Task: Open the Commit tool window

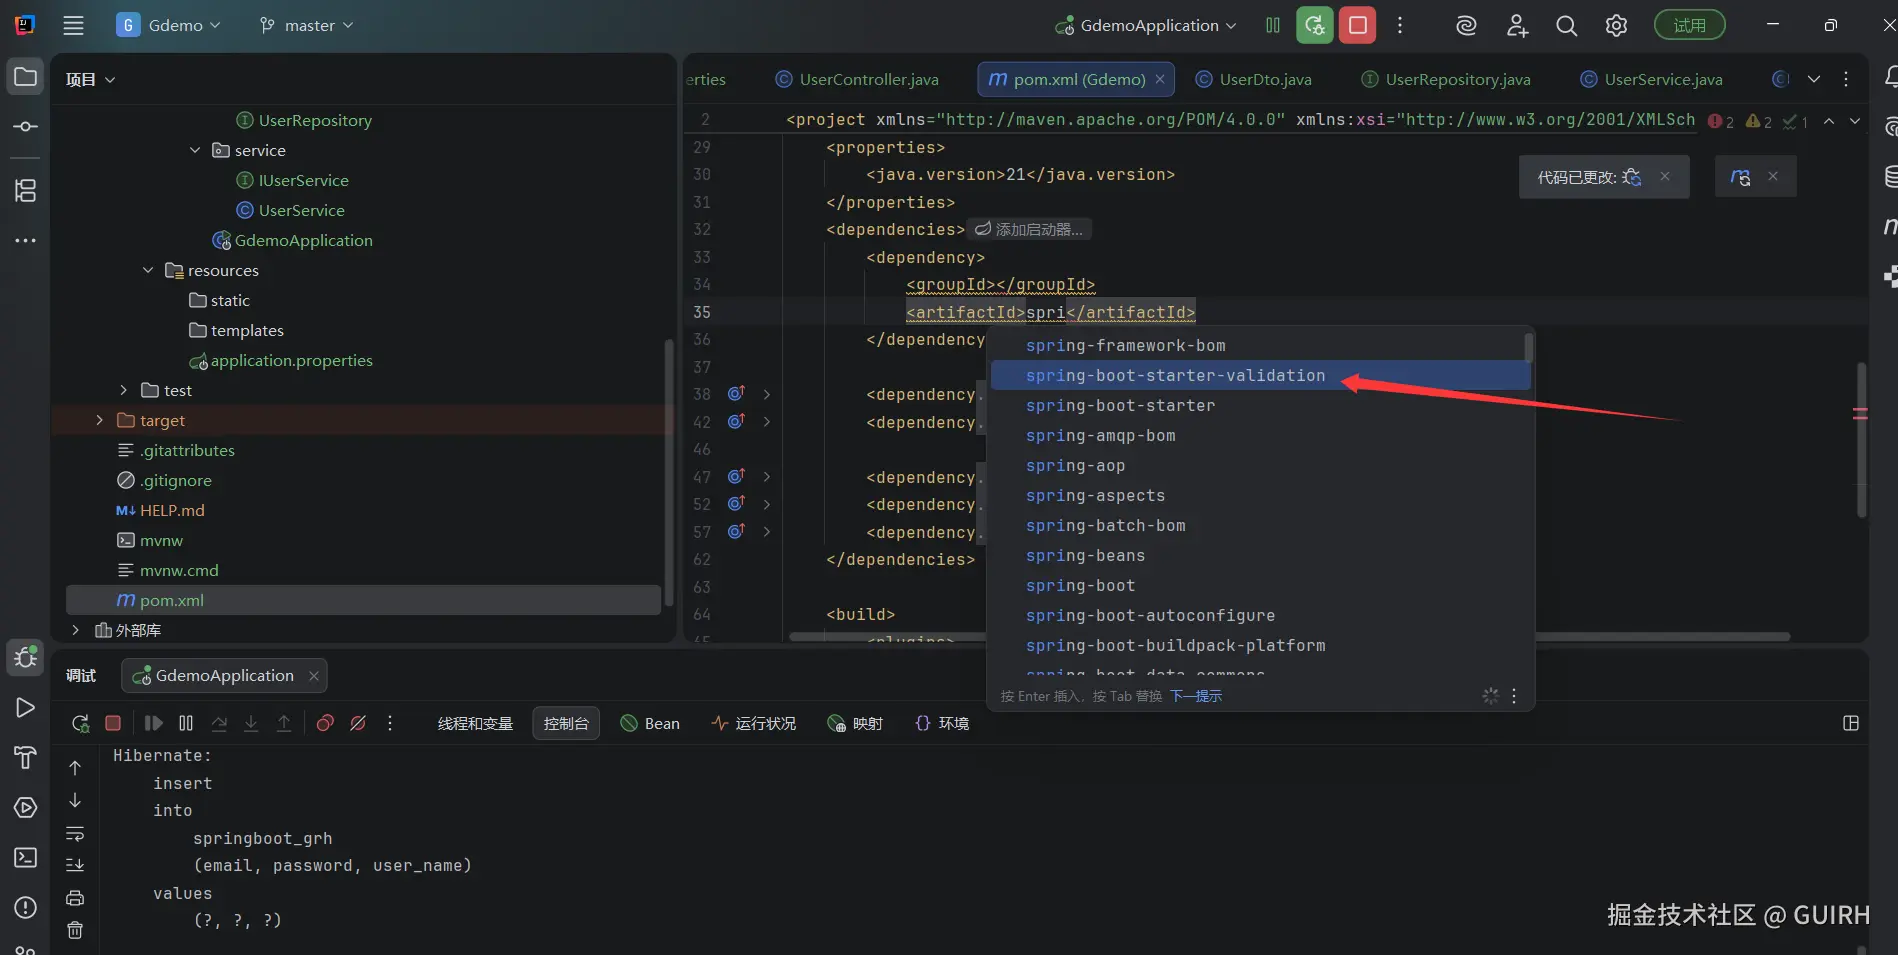Action: pos(26,127)
